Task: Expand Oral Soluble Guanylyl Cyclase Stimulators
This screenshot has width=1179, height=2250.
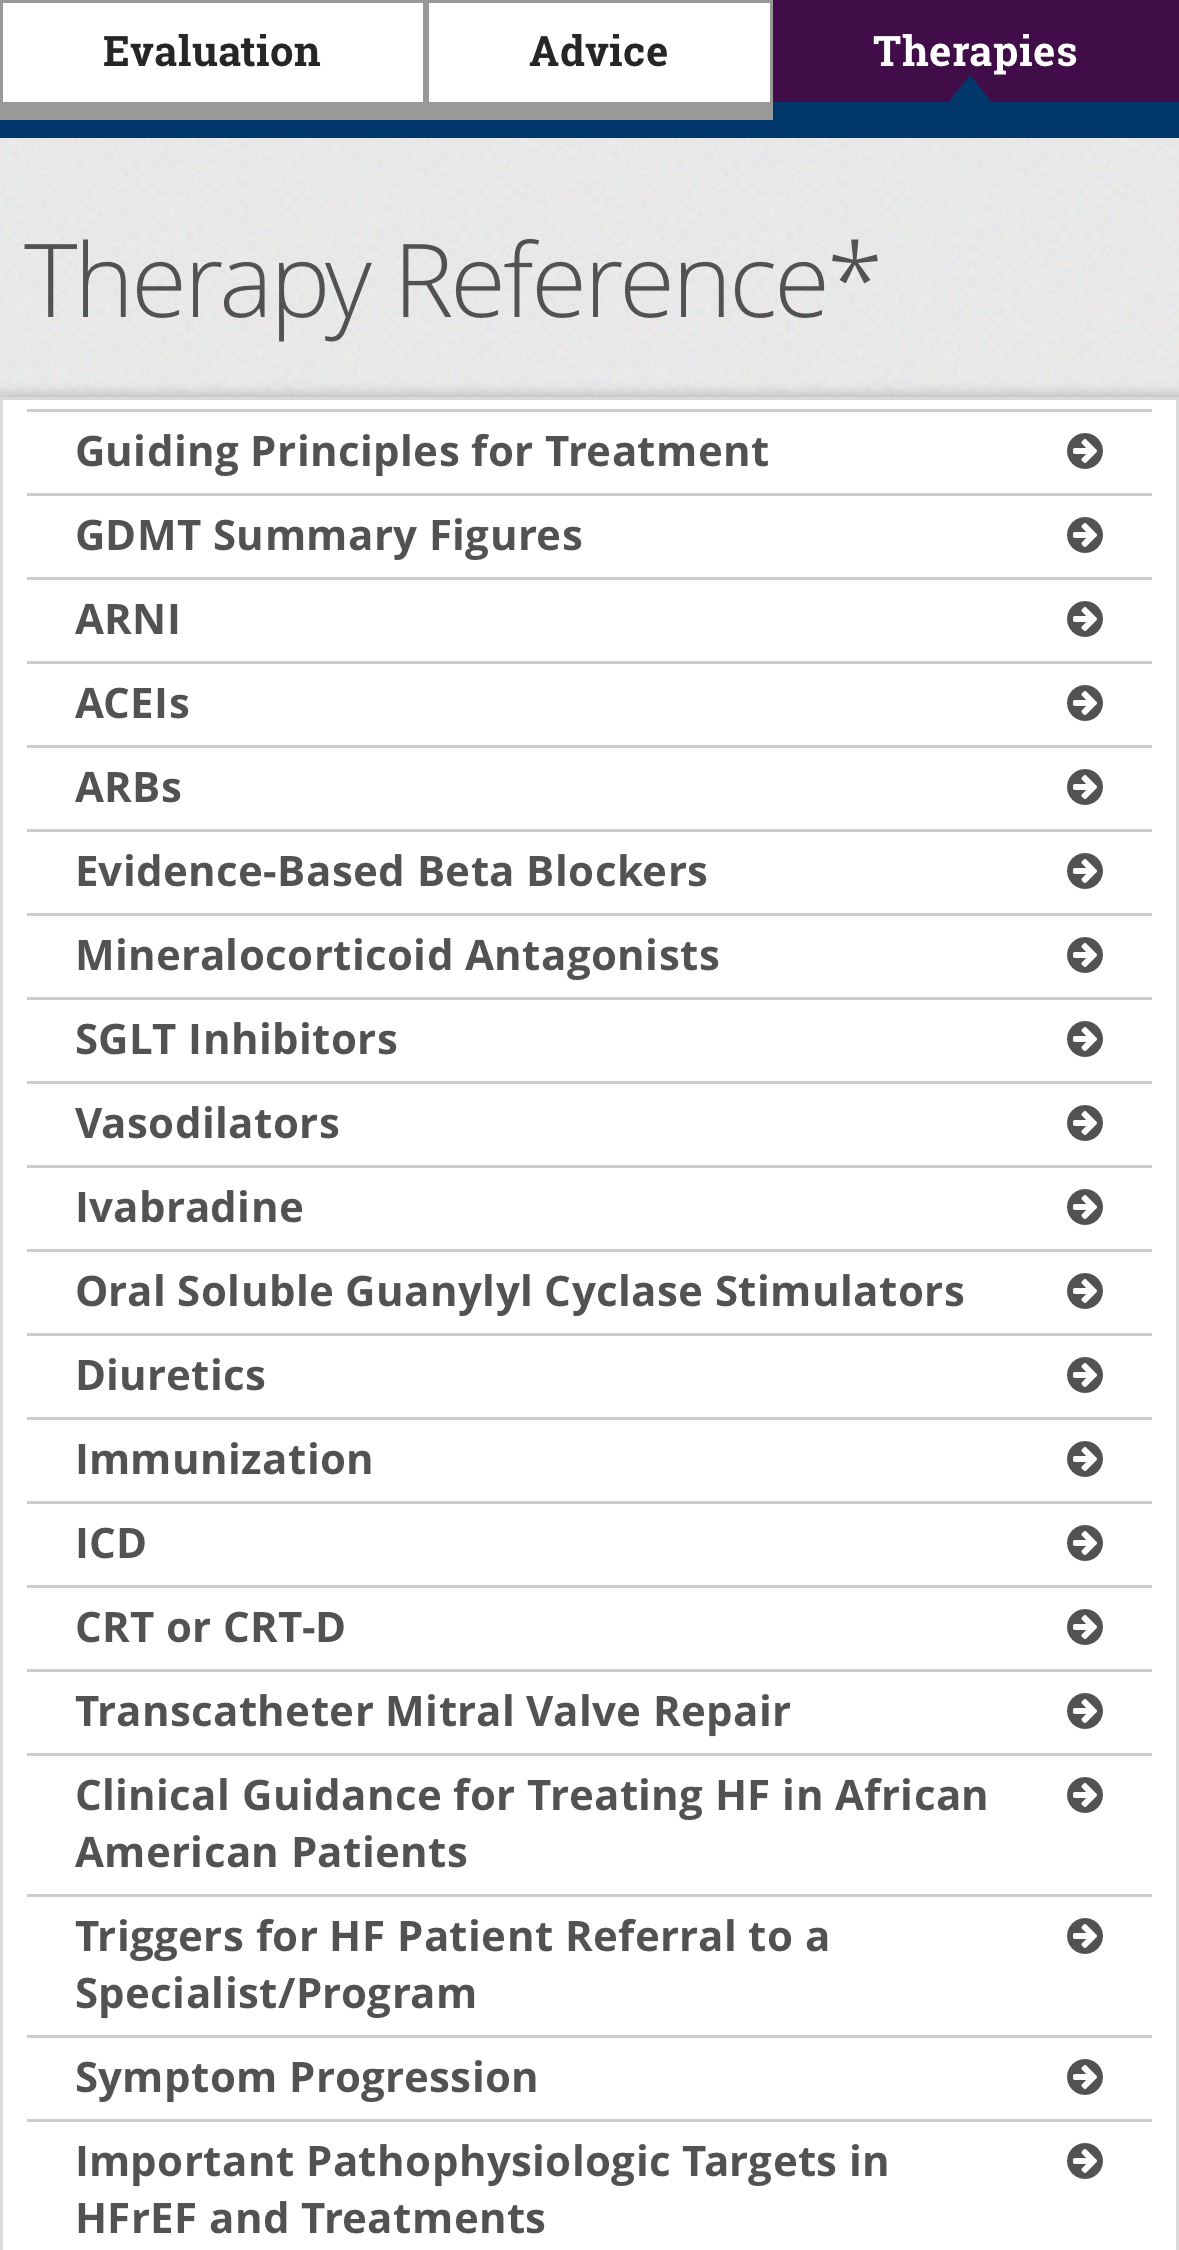Action: tap(520, 1291)
